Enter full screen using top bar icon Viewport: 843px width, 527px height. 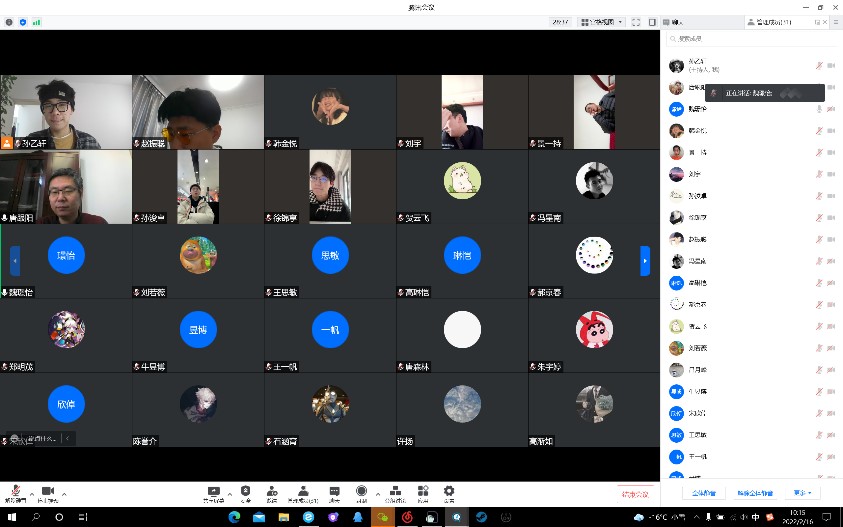tap(636, 21)
